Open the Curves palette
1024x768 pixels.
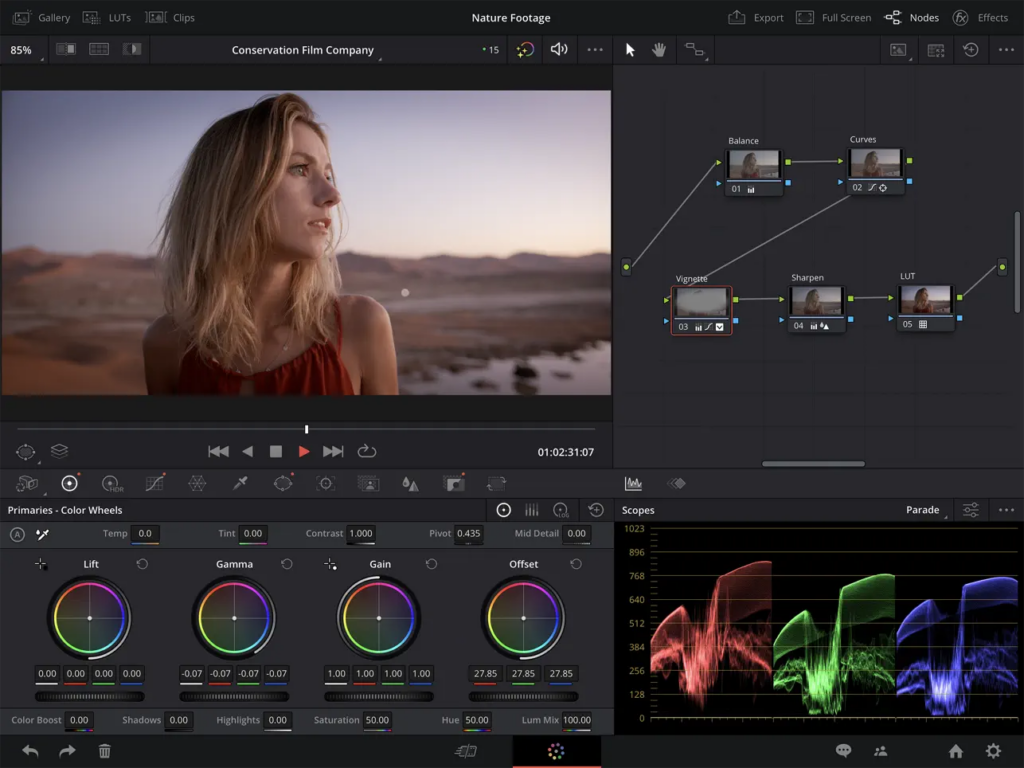click(154, 483)
